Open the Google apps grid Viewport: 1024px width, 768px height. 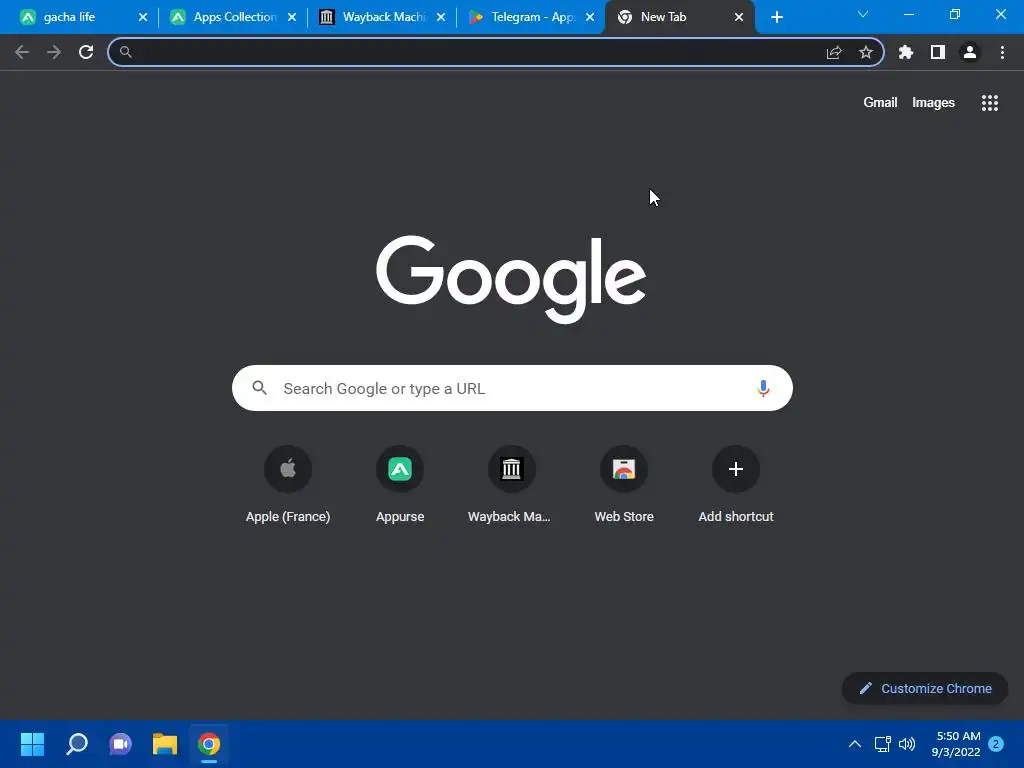tap(990, 103)
